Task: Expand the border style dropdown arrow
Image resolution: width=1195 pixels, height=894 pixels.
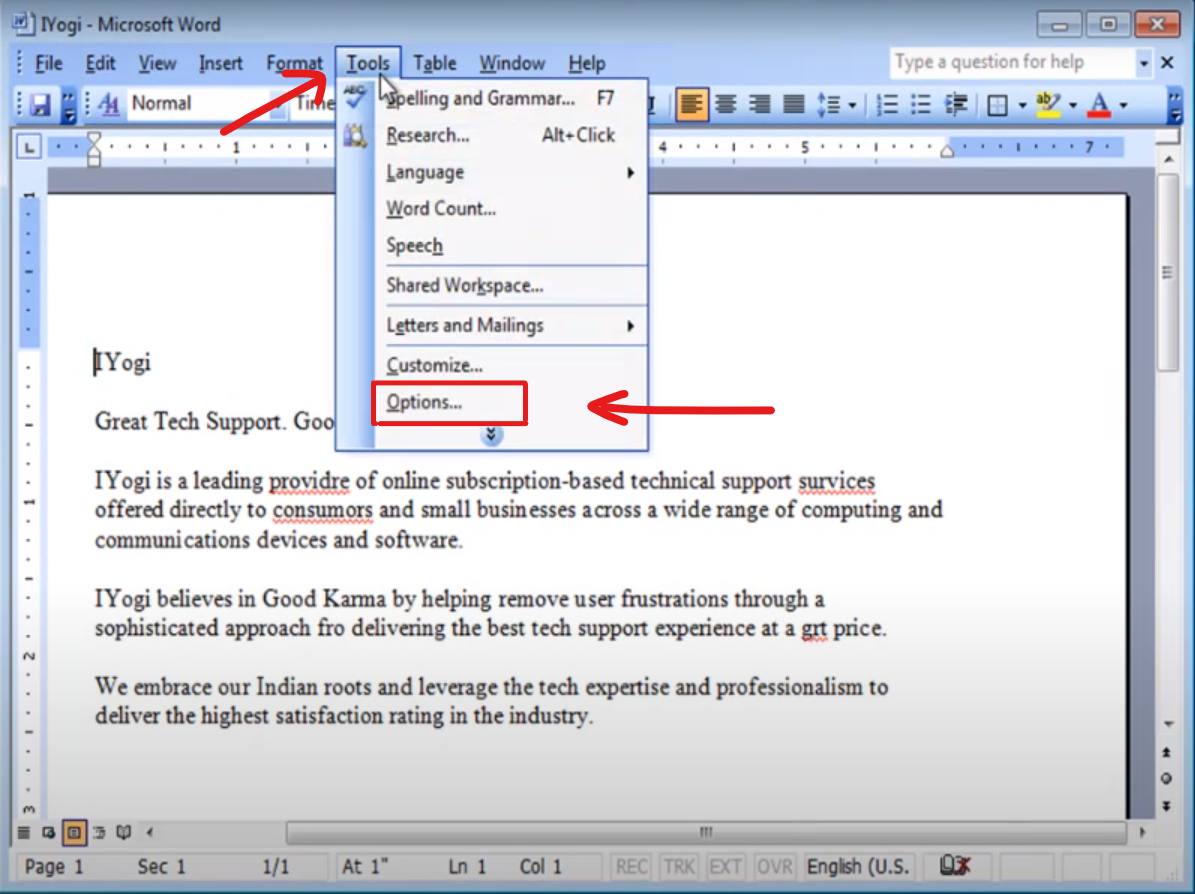Action: [1022, 105]
